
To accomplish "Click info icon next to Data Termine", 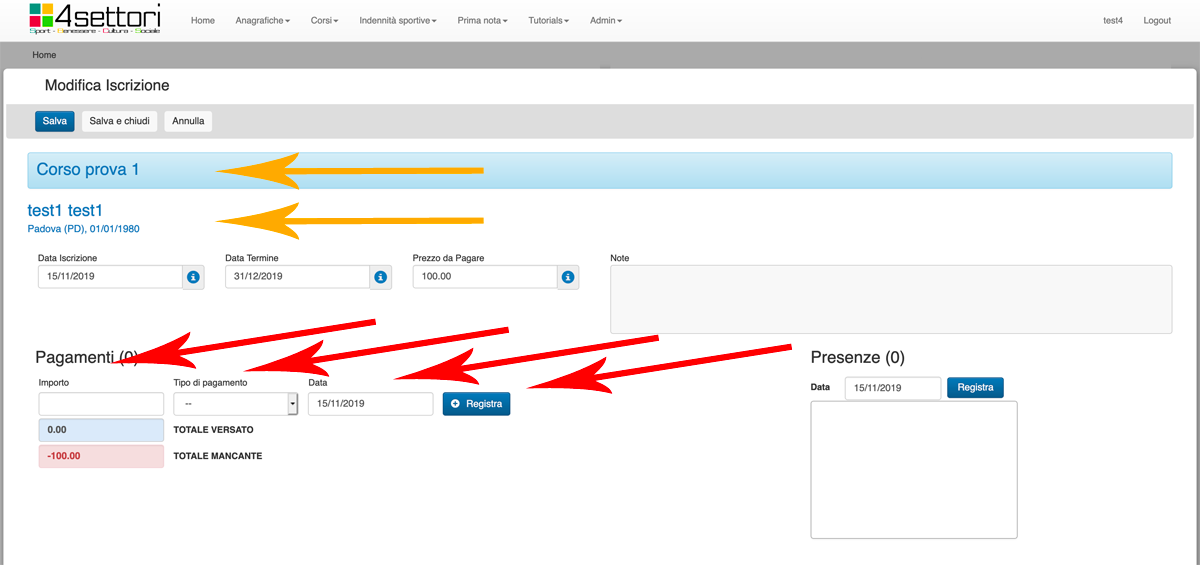I will (380, 277).
